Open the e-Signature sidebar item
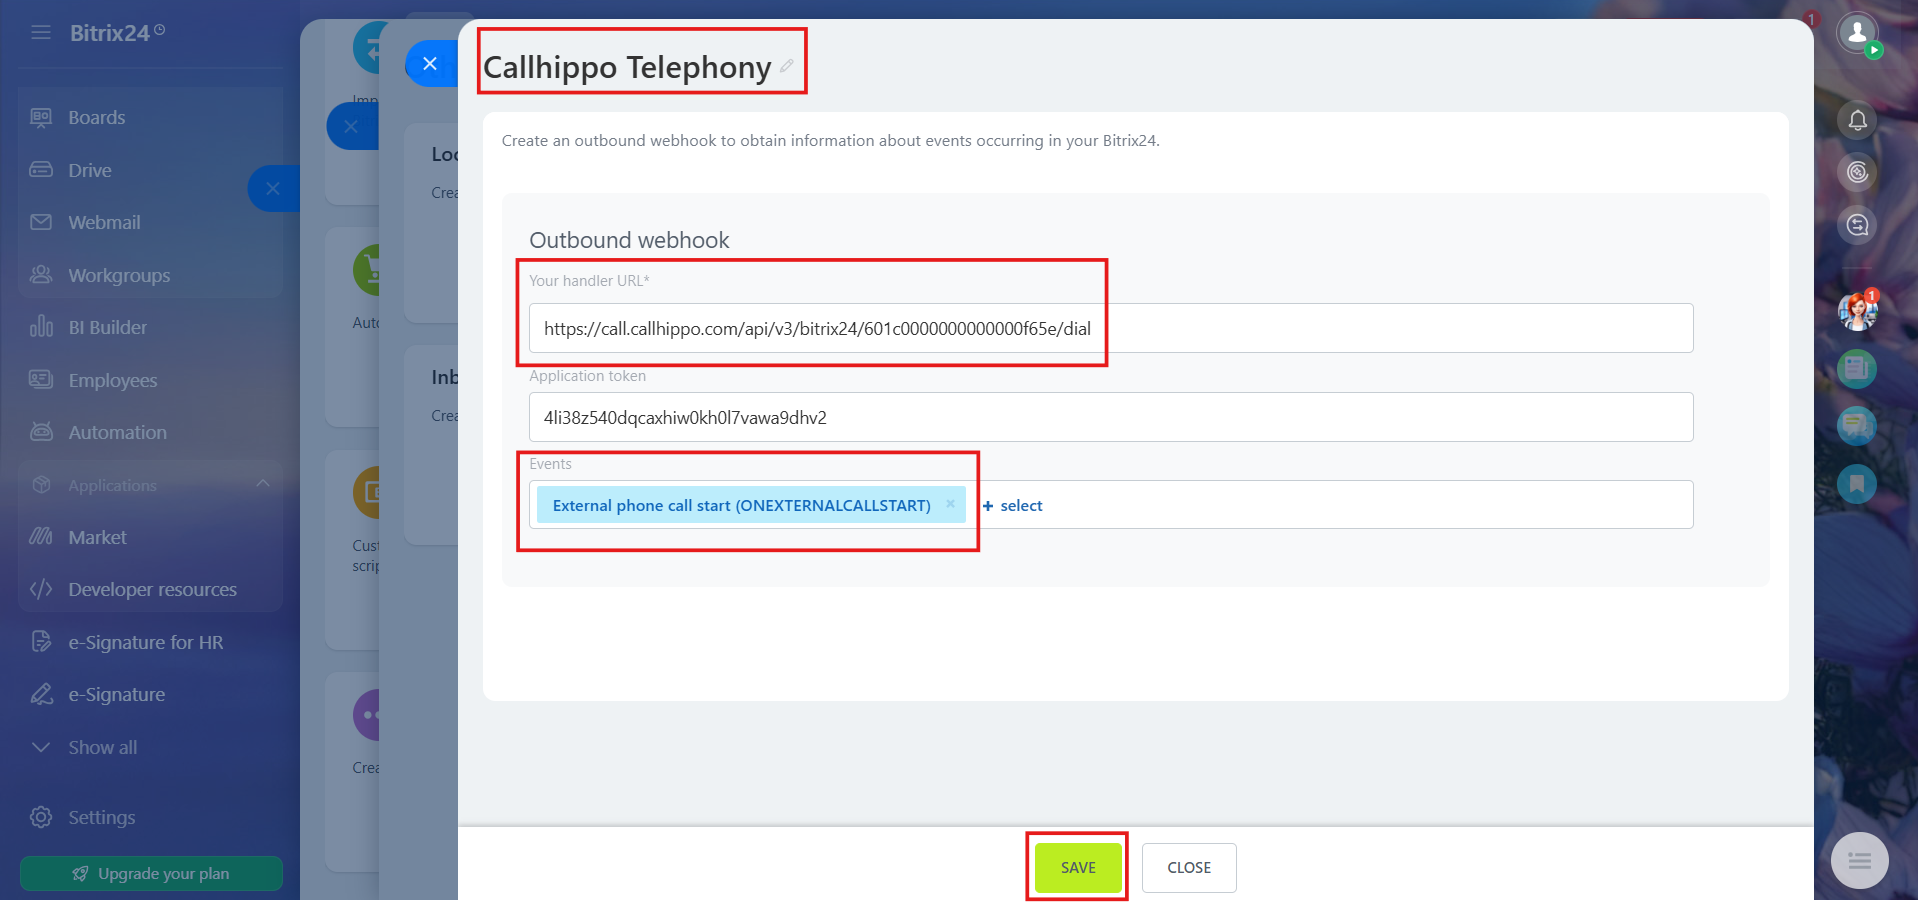This screenshot has height=902, width=1918. pyautogui.click(x=117, y=694)
